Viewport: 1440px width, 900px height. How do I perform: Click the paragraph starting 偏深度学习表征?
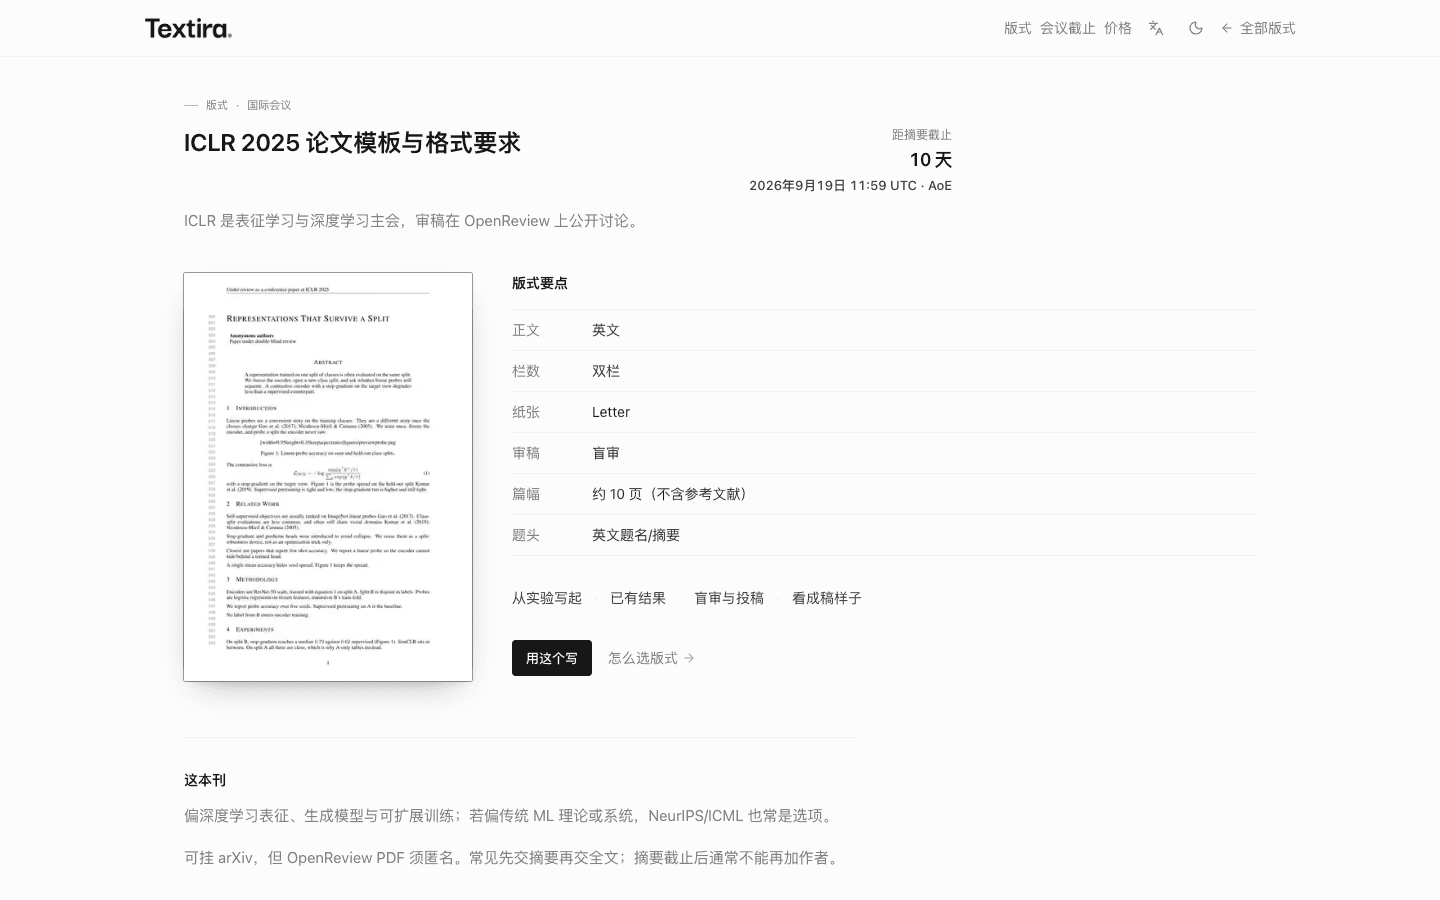pyautogui.click(x=511, y=816)
